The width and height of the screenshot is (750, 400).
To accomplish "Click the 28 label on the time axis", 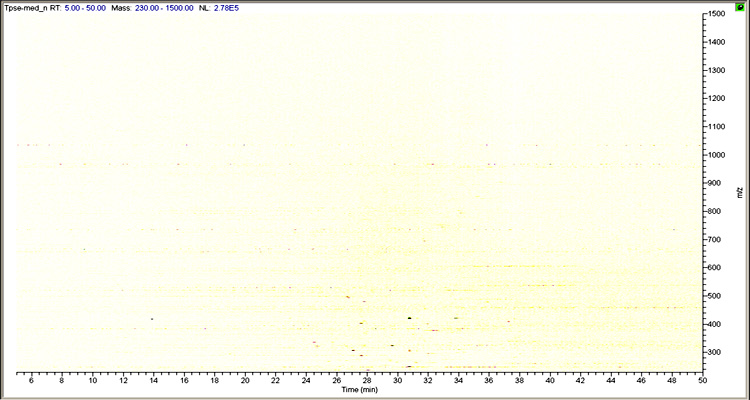I will 367,380.
